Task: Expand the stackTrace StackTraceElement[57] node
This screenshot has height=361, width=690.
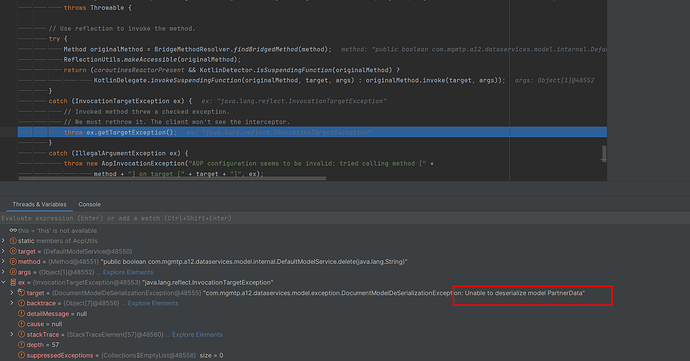Action: point(12,334)
